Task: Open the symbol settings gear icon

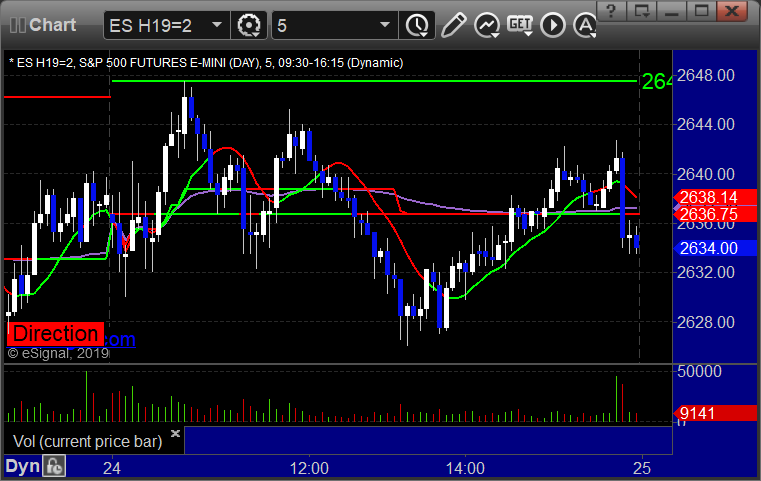Action: [x=249, y=25]
